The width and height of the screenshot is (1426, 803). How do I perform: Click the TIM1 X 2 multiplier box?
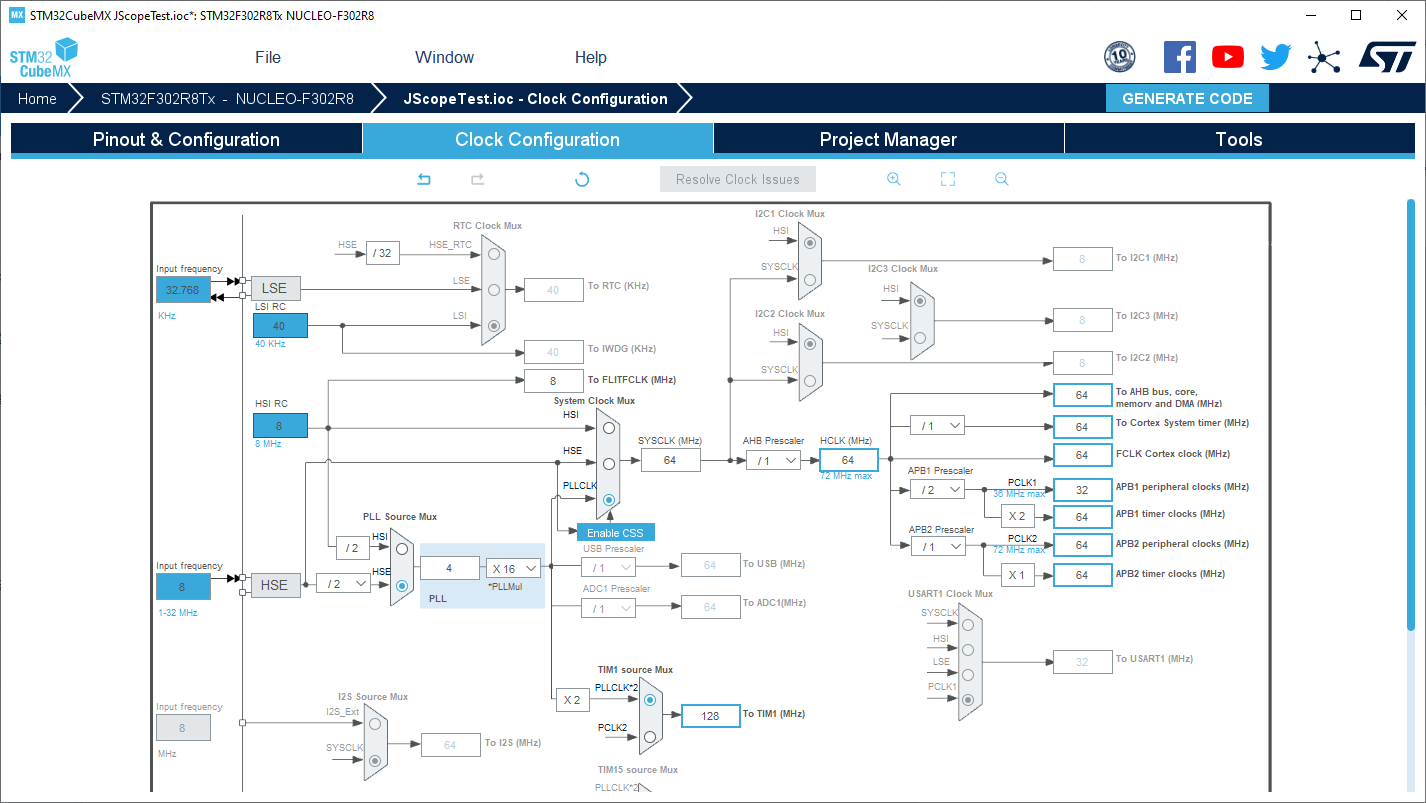click(572, 700)
